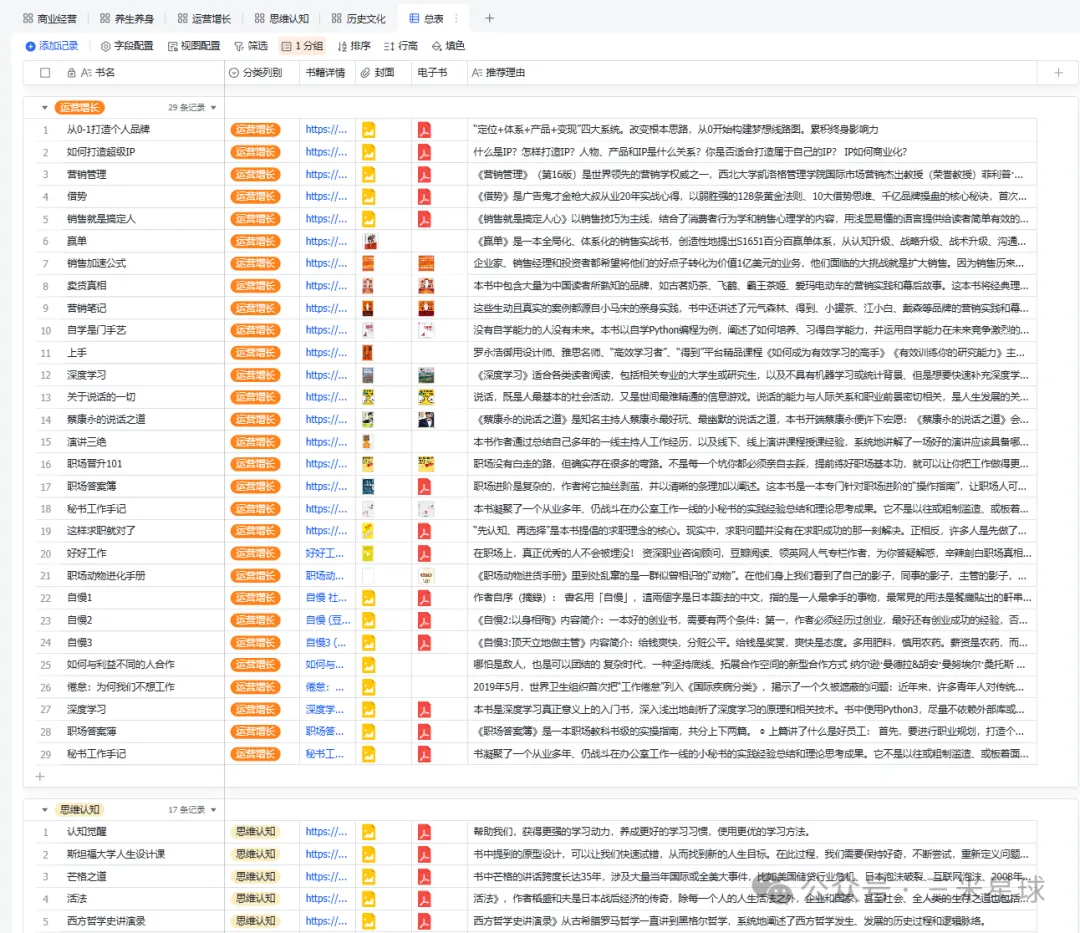Click the 1 分组 grouping button

click(302, 46)
